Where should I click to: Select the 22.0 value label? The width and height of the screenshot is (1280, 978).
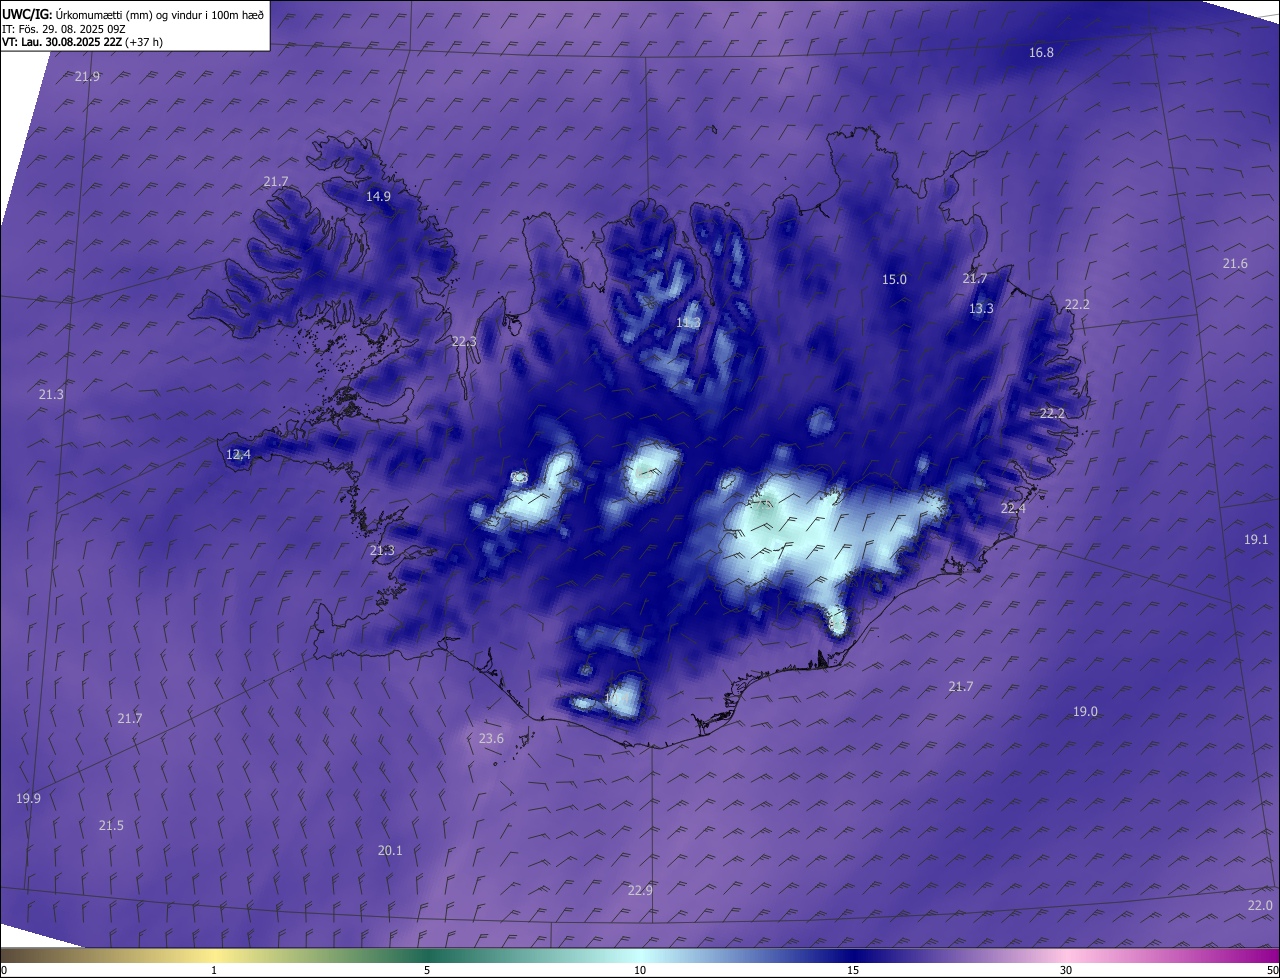(1260, 905)
